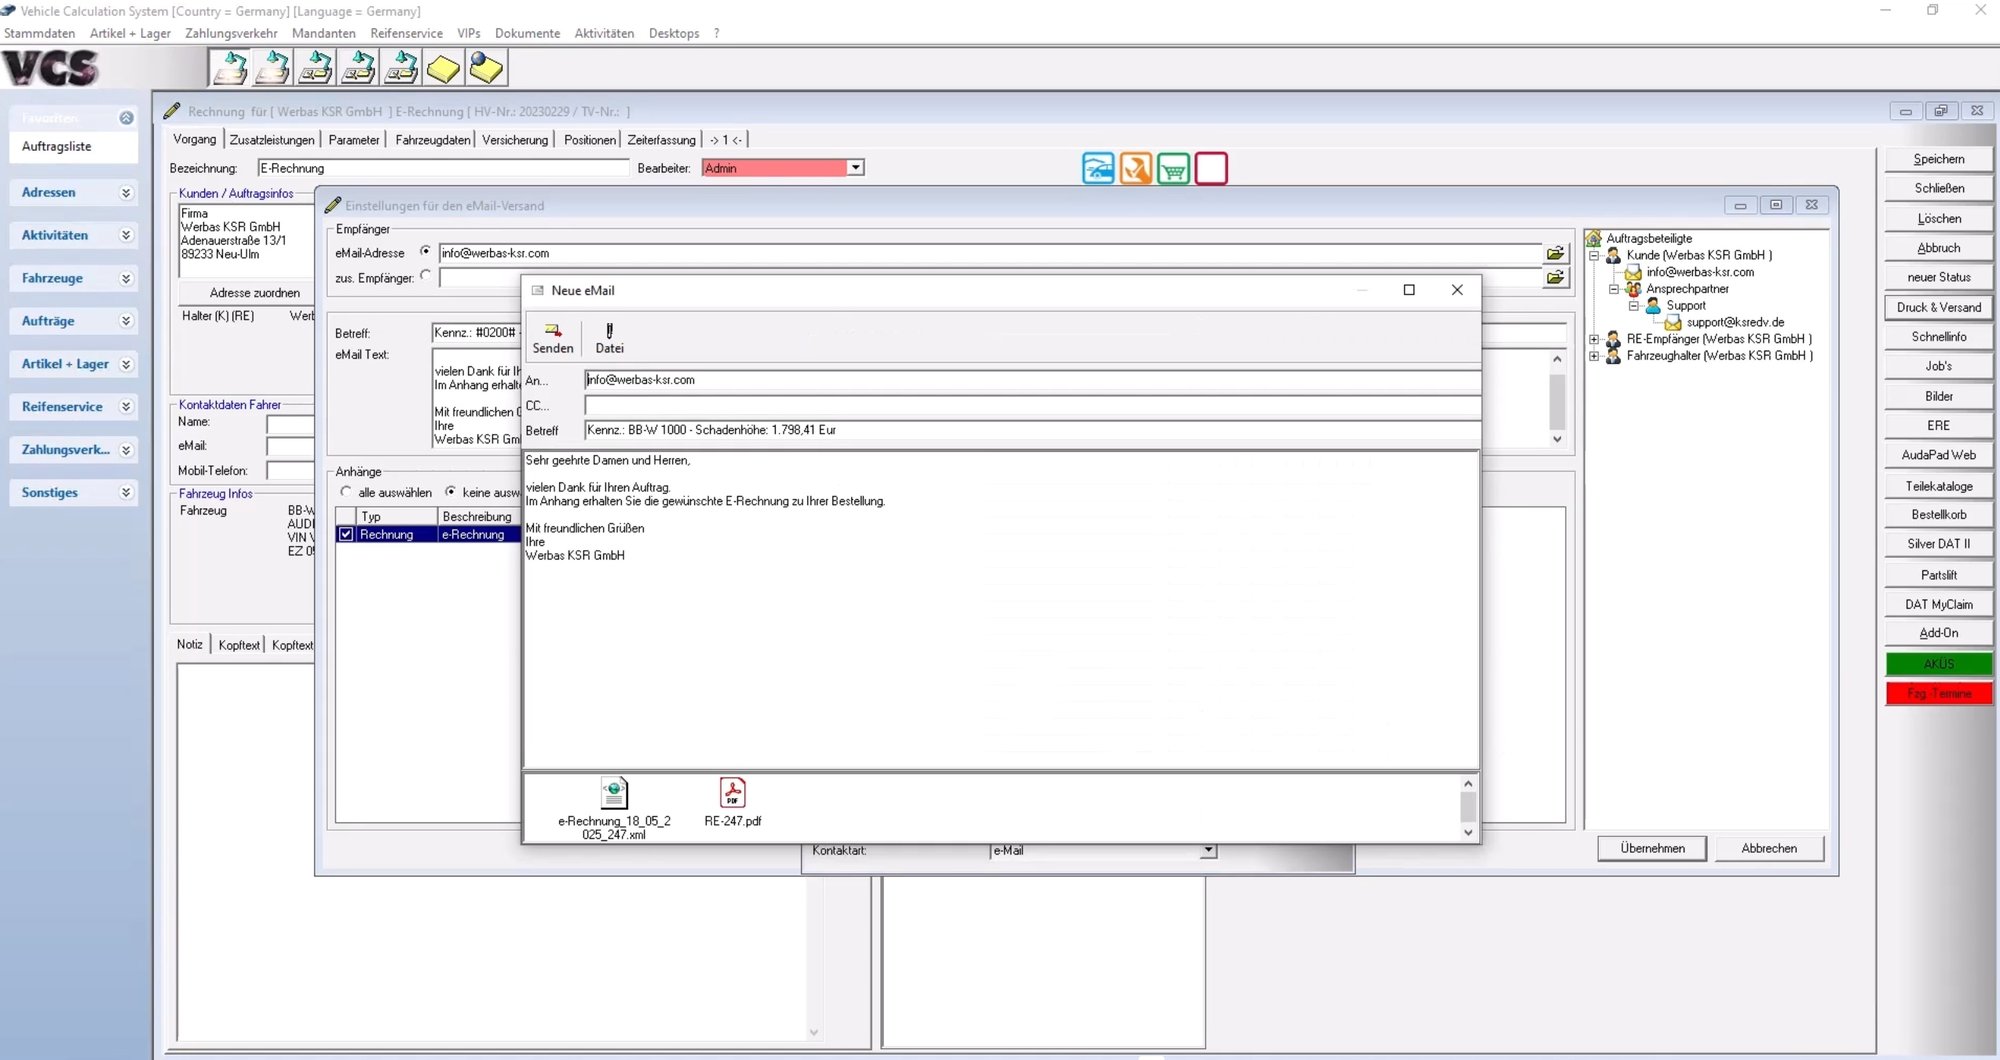Screen dimensions: 2000x1060
Task: Click envelope icon for support@ksredv.de
Action: [x=1673, y=322]
